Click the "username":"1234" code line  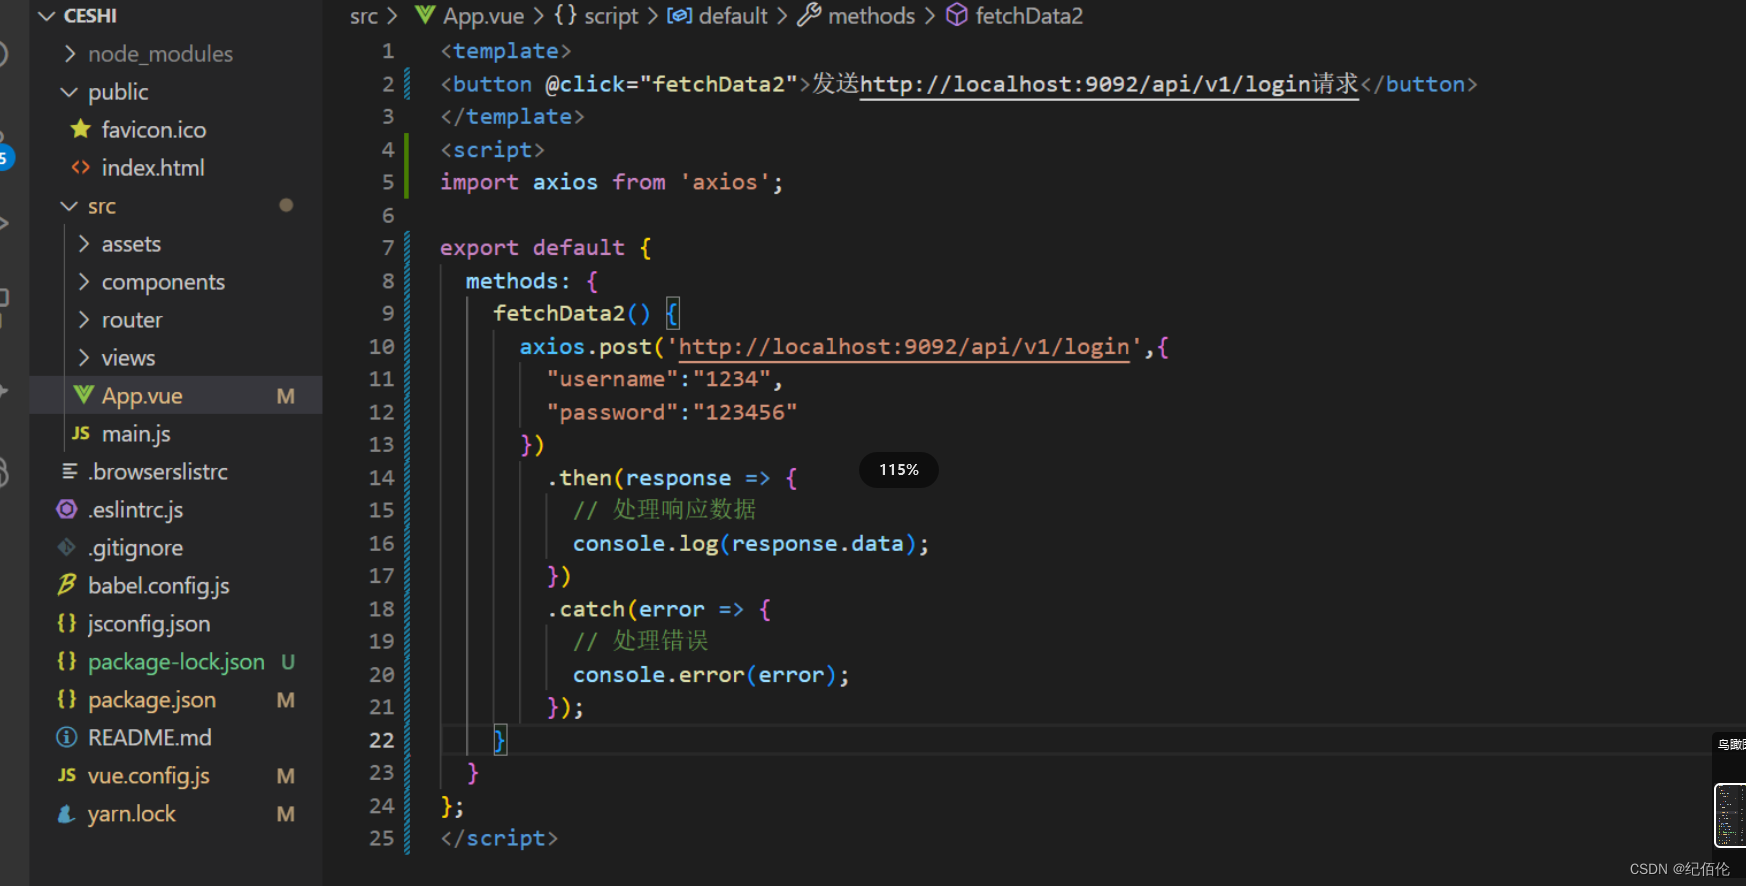tap(664, 379)
